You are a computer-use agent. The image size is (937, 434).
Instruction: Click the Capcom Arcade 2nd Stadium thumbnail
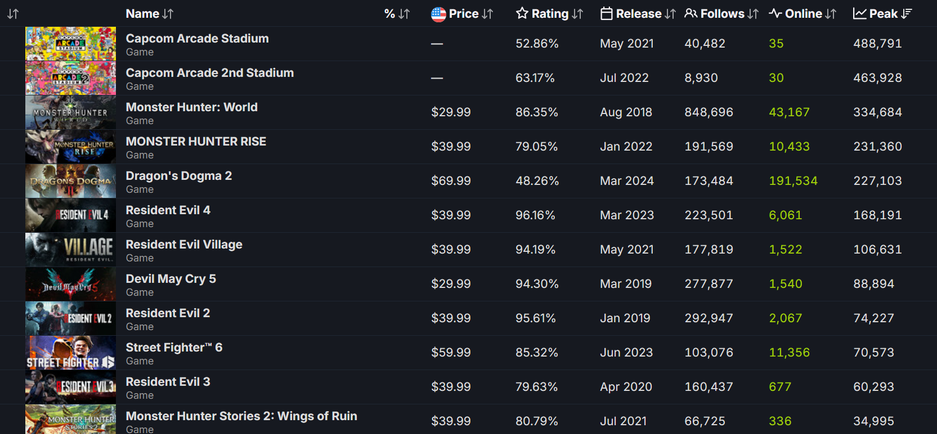[70, 79]
